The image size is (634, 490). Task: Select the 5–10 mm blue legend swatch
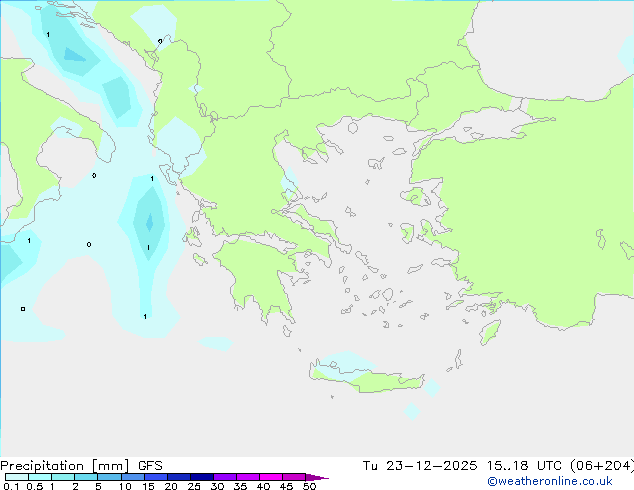[109, 477]
